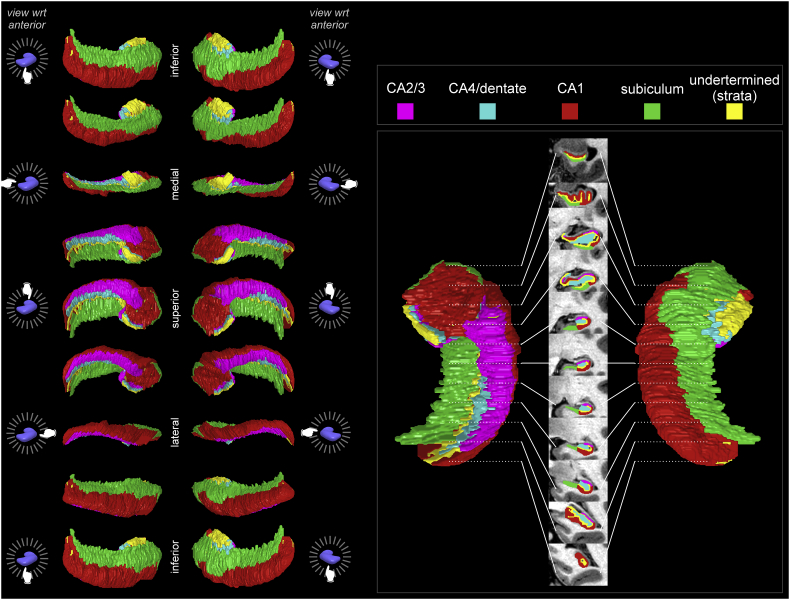Select the bottommost MRI slice thumbnail
Screen dimensions: 790x600
579,562
